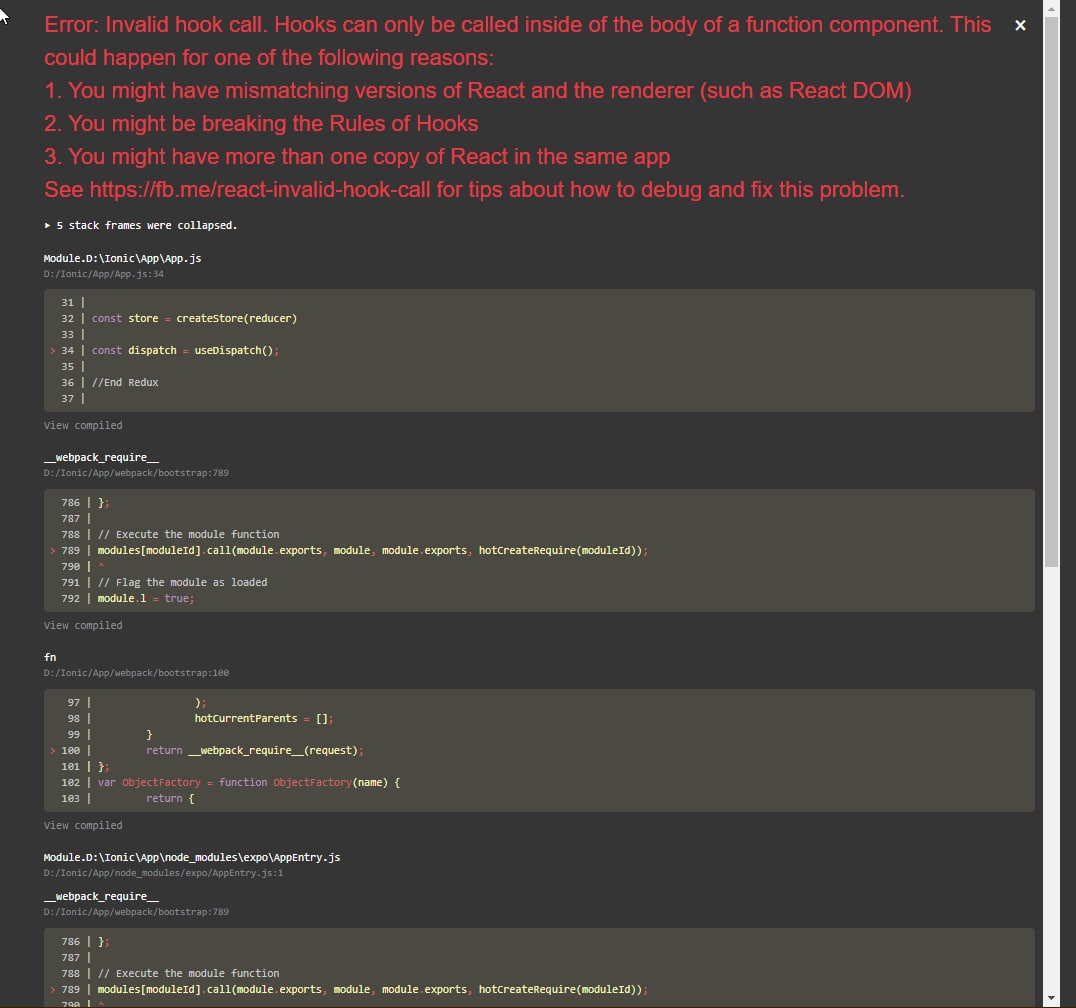
Task: Click the D:/Ionic/App/App.js:34 file path
Action: (x=104, y=273)
